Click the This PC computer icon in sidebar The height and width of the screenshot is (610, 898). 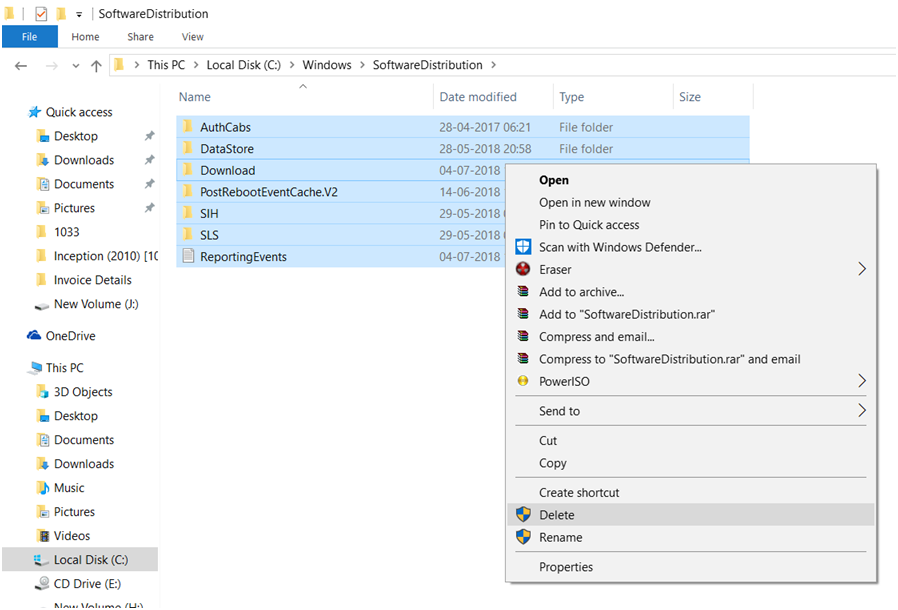click(36, 367)
